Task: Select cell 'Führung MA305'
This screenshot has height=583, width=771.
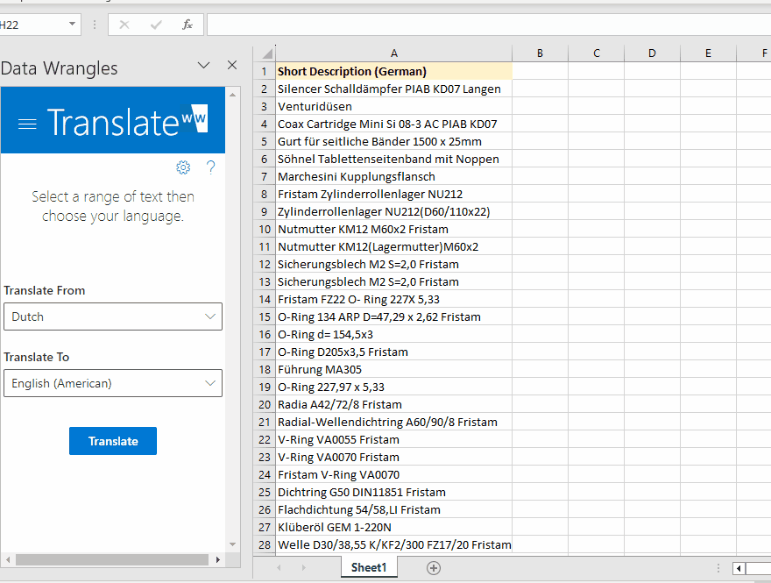Action: click(x=394, y=369)
